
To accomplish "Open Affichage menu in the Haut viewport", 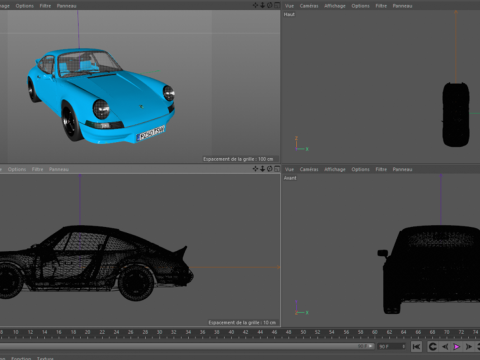I will [335, 6].
